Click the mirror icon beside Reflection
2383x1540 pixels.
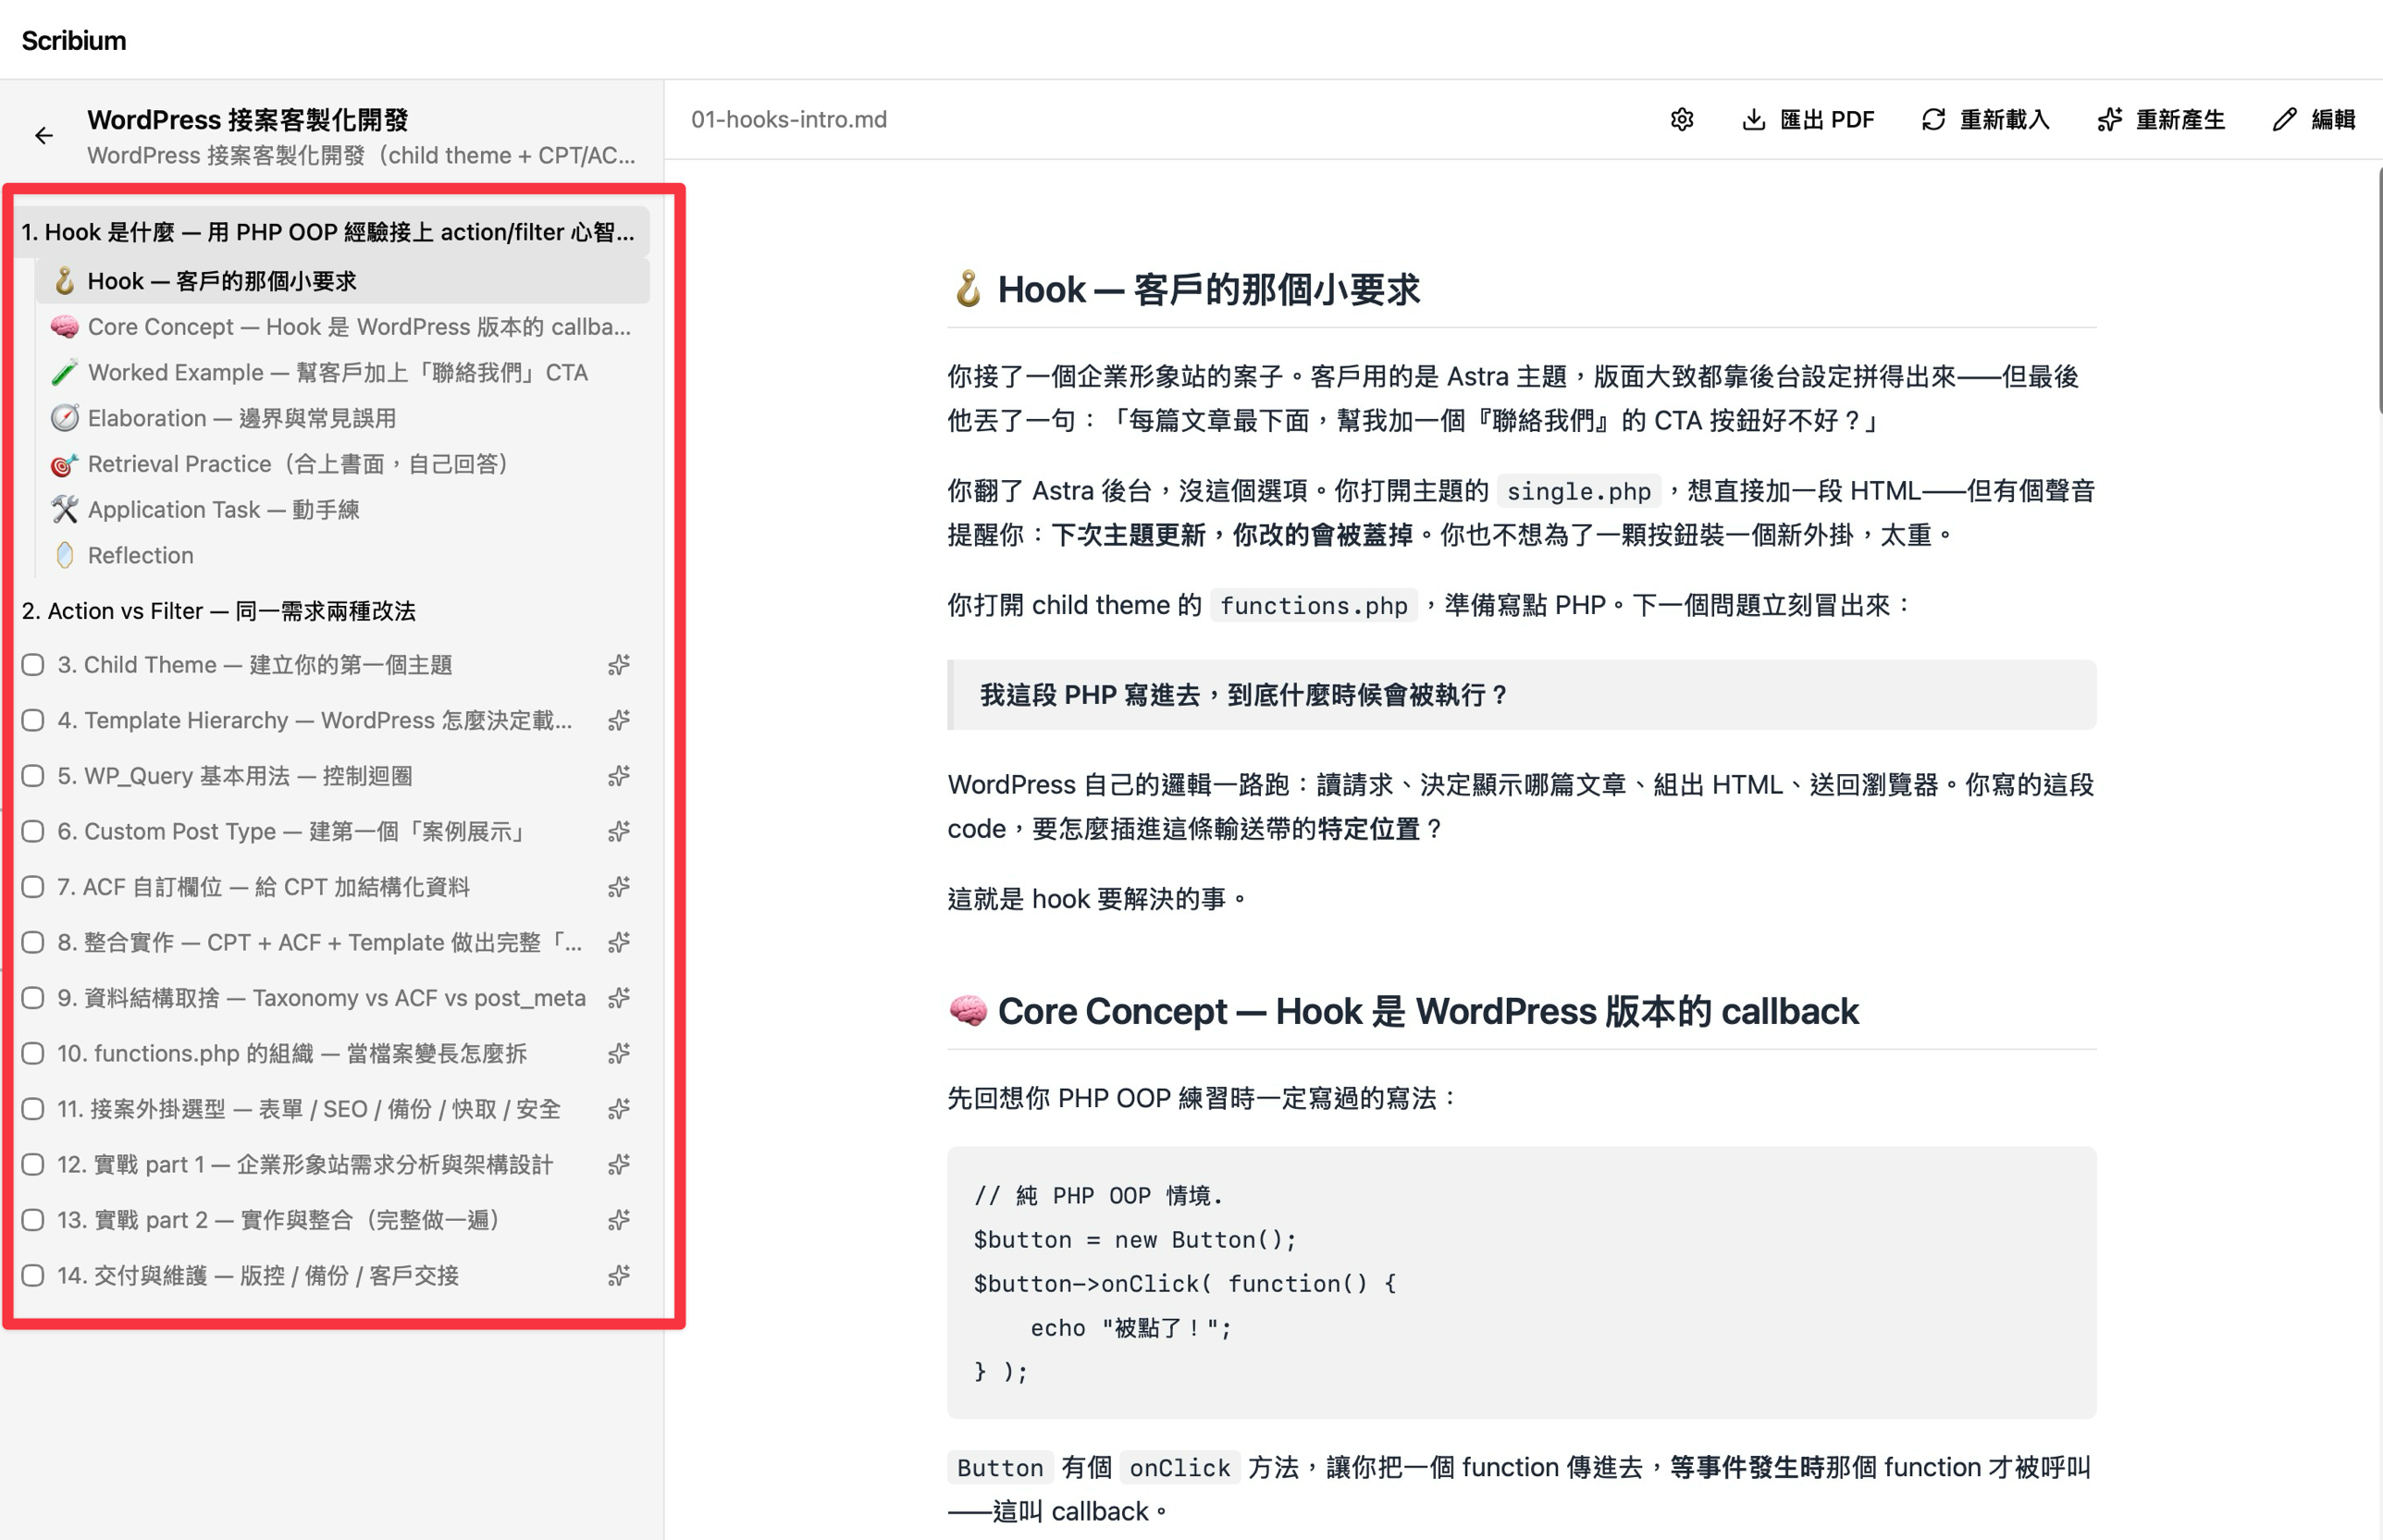tap(65, 555)
